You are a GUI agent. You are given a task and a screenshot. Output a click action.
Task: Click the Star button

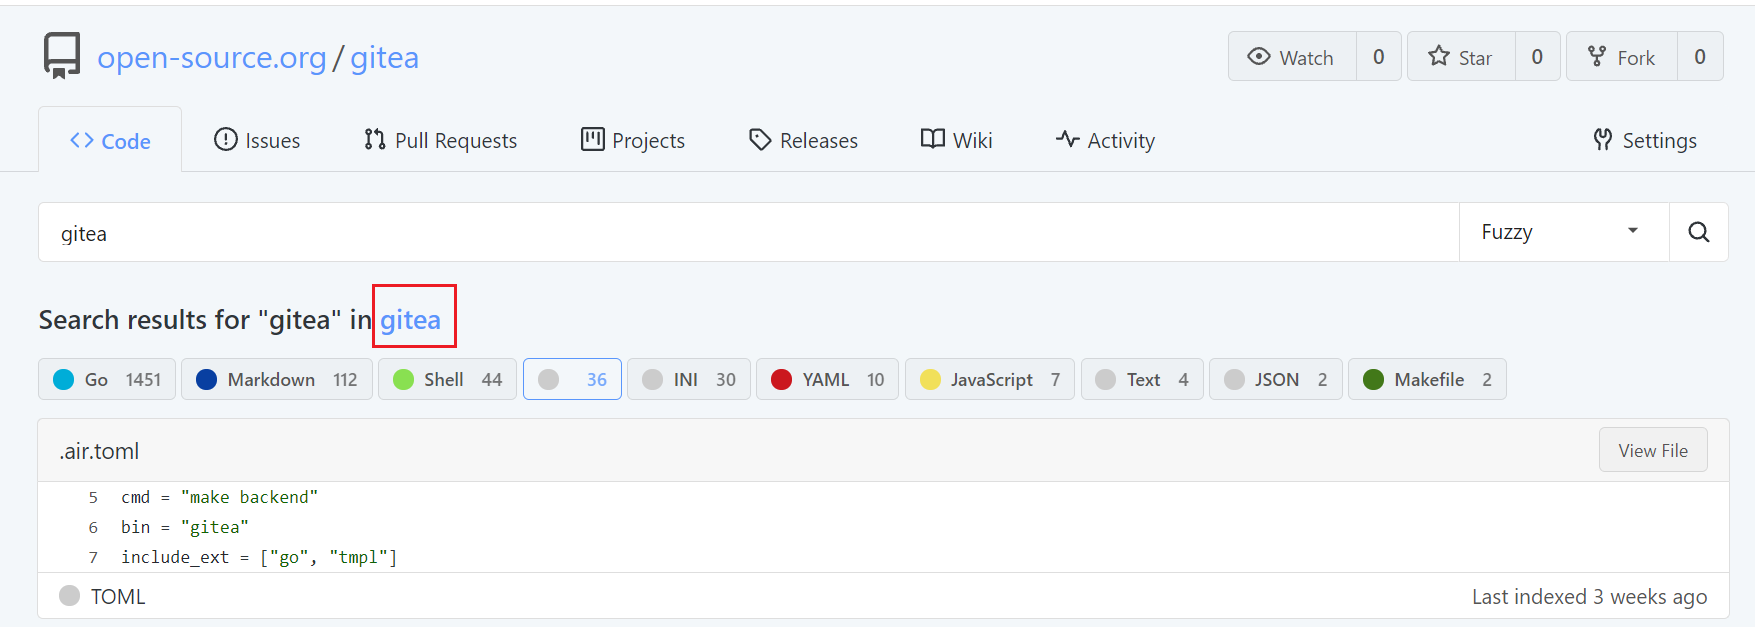(x=1461, y=56)
